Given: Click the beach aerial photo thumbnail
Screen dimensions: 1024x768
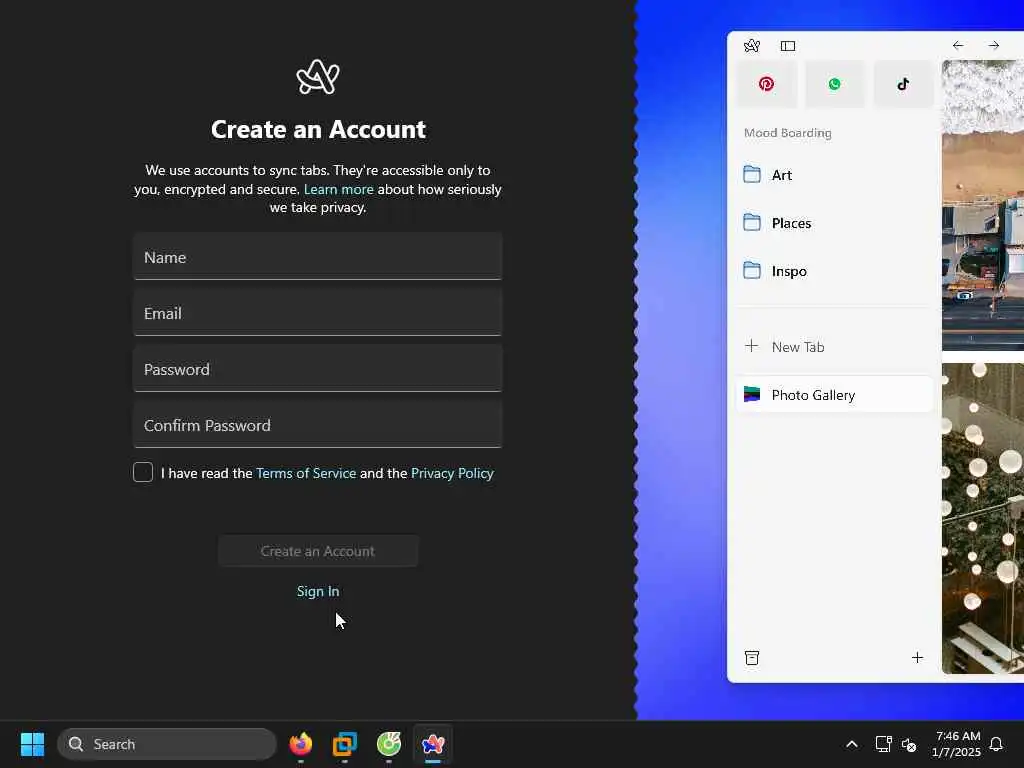Looking at the screenshot, I should pos(983,205).
